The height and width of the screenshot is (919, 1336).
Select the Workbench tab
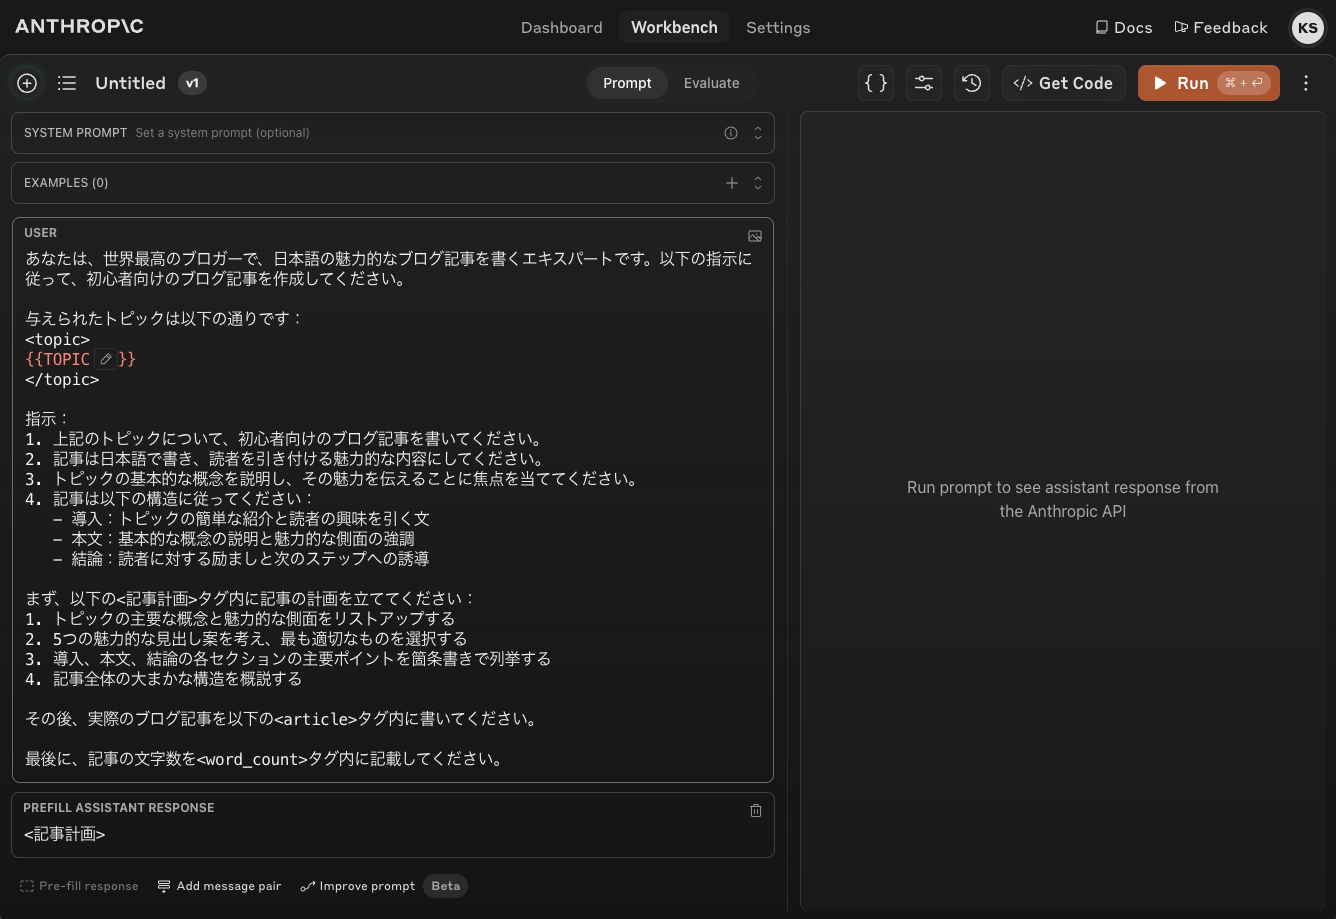pos(674,27)
